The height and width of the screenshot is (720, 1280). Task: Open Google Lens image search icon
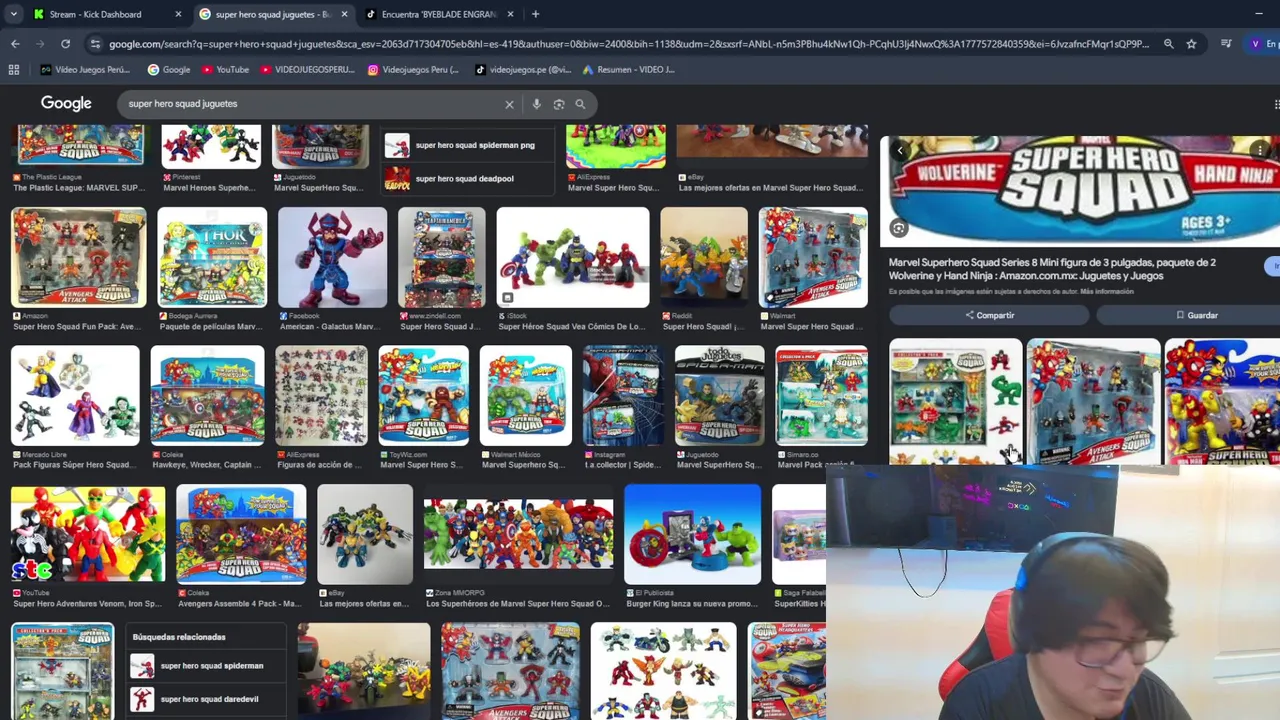(x=559, y=104)
